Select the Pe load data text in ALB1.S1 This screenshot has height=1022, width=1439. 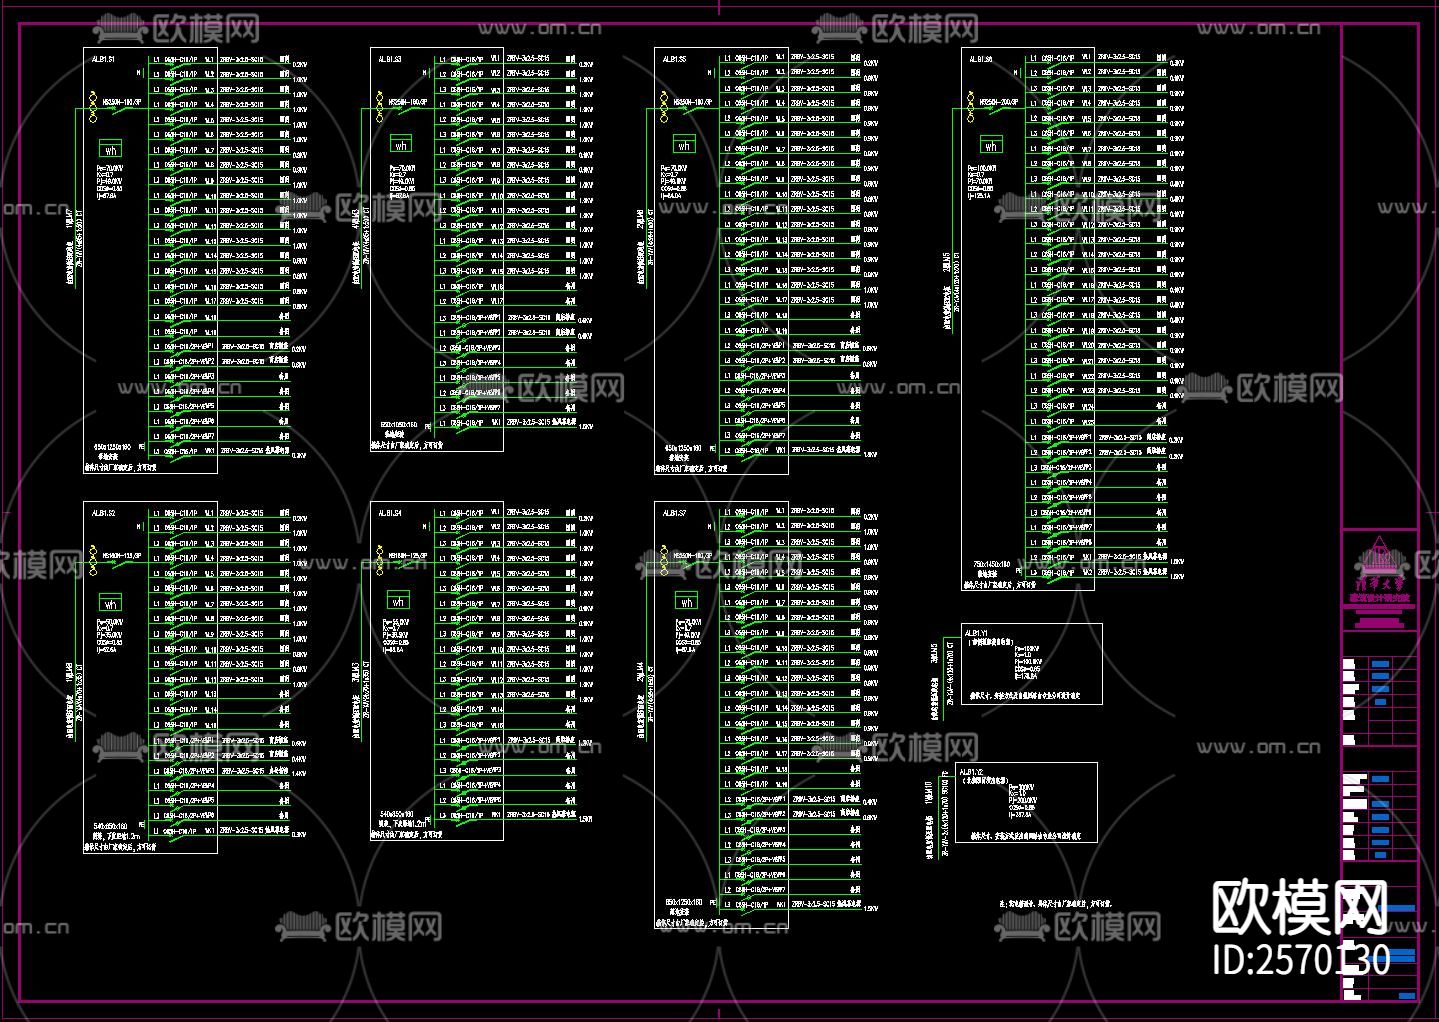110,181
